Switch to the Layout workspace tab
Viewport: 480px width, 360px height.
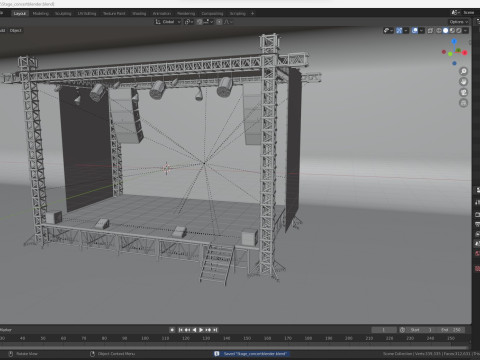click(x=20, y=13)
